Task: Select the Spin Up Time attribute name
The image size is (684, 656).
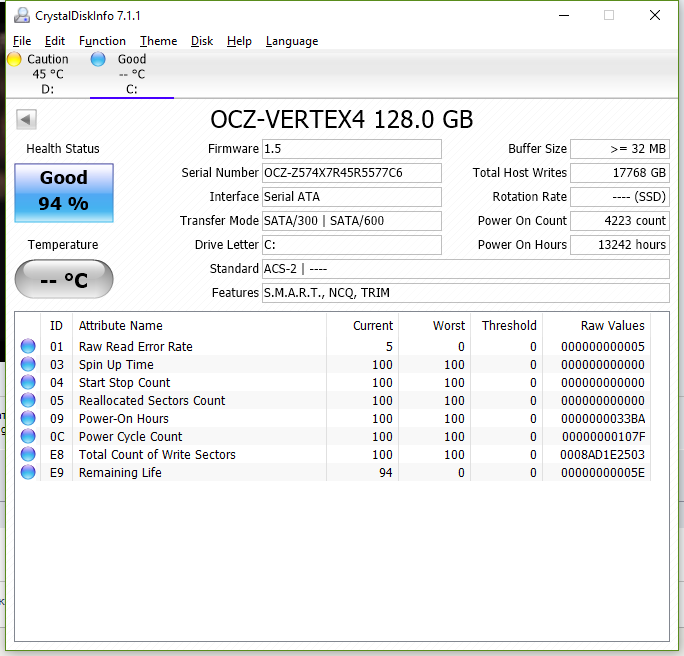Action: tap(116, 365)
